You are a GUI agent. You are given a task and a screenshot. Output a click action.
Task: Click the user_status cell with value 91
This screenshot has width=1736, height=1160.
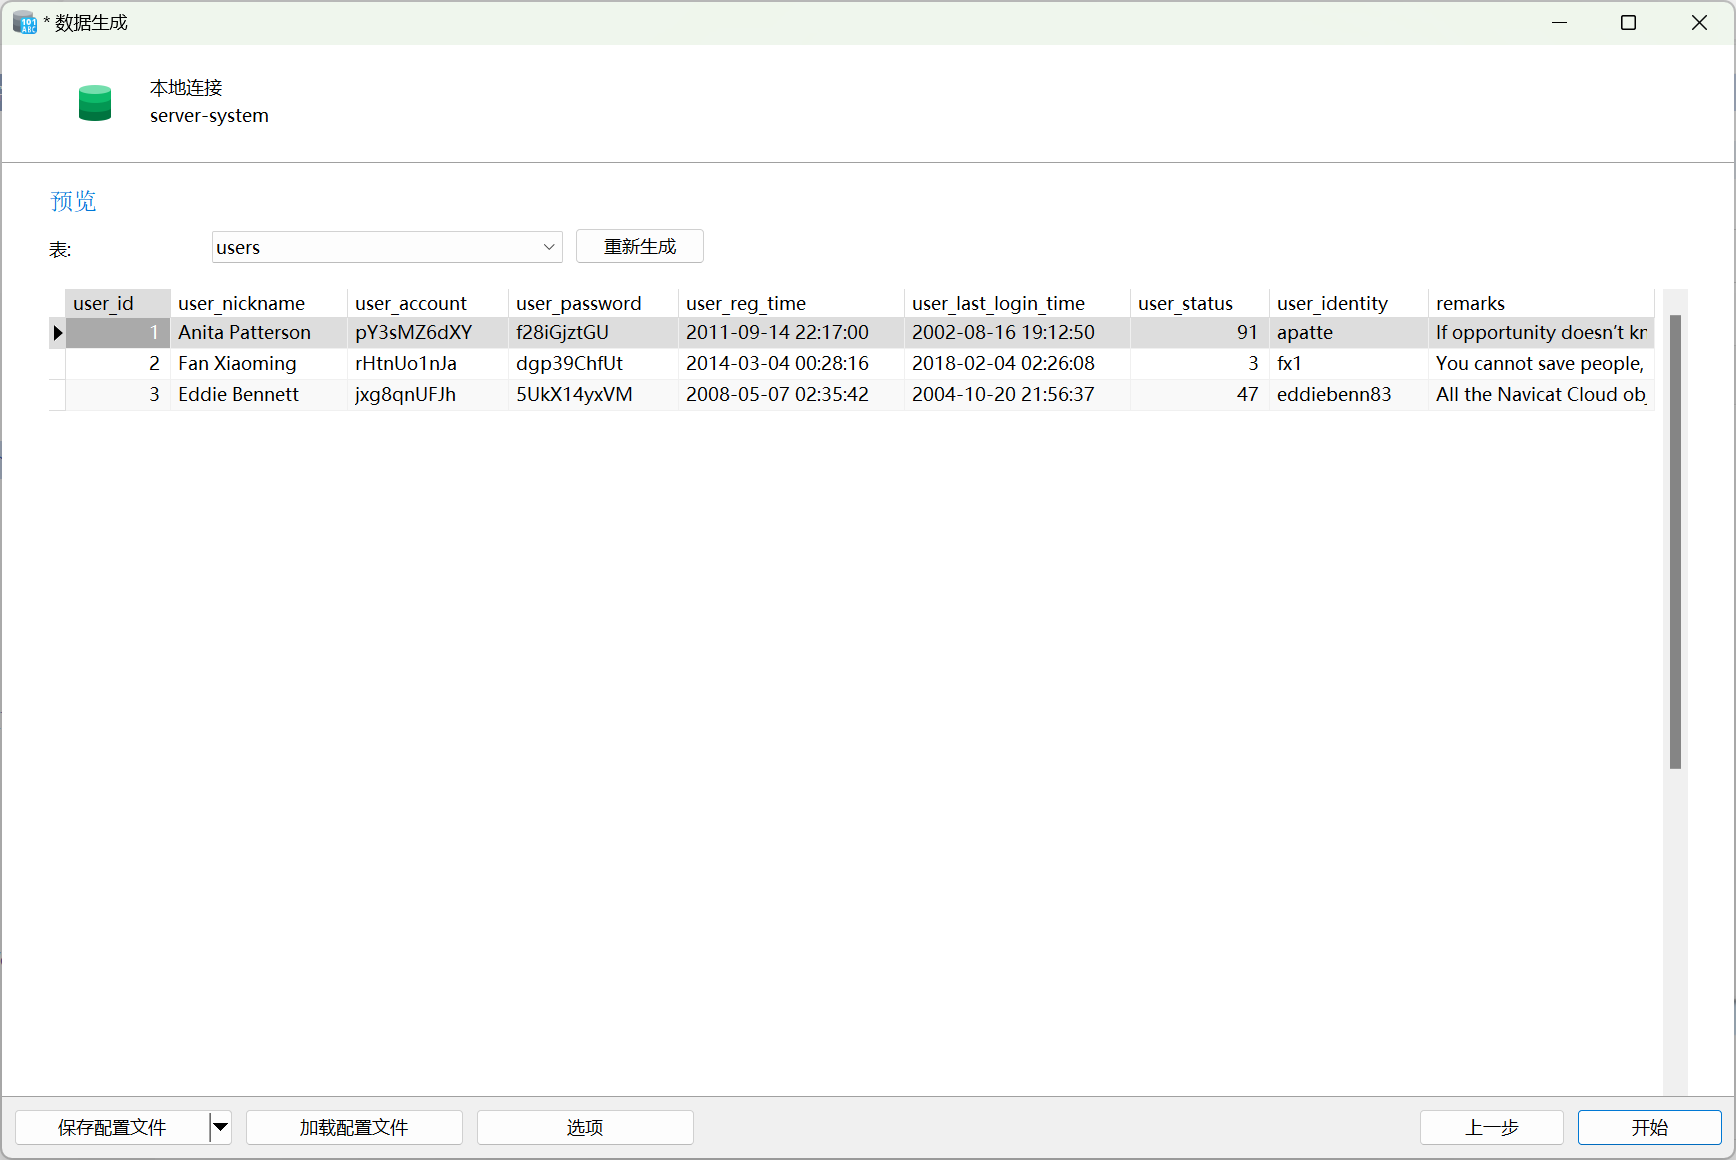(x=1199, y=333)
